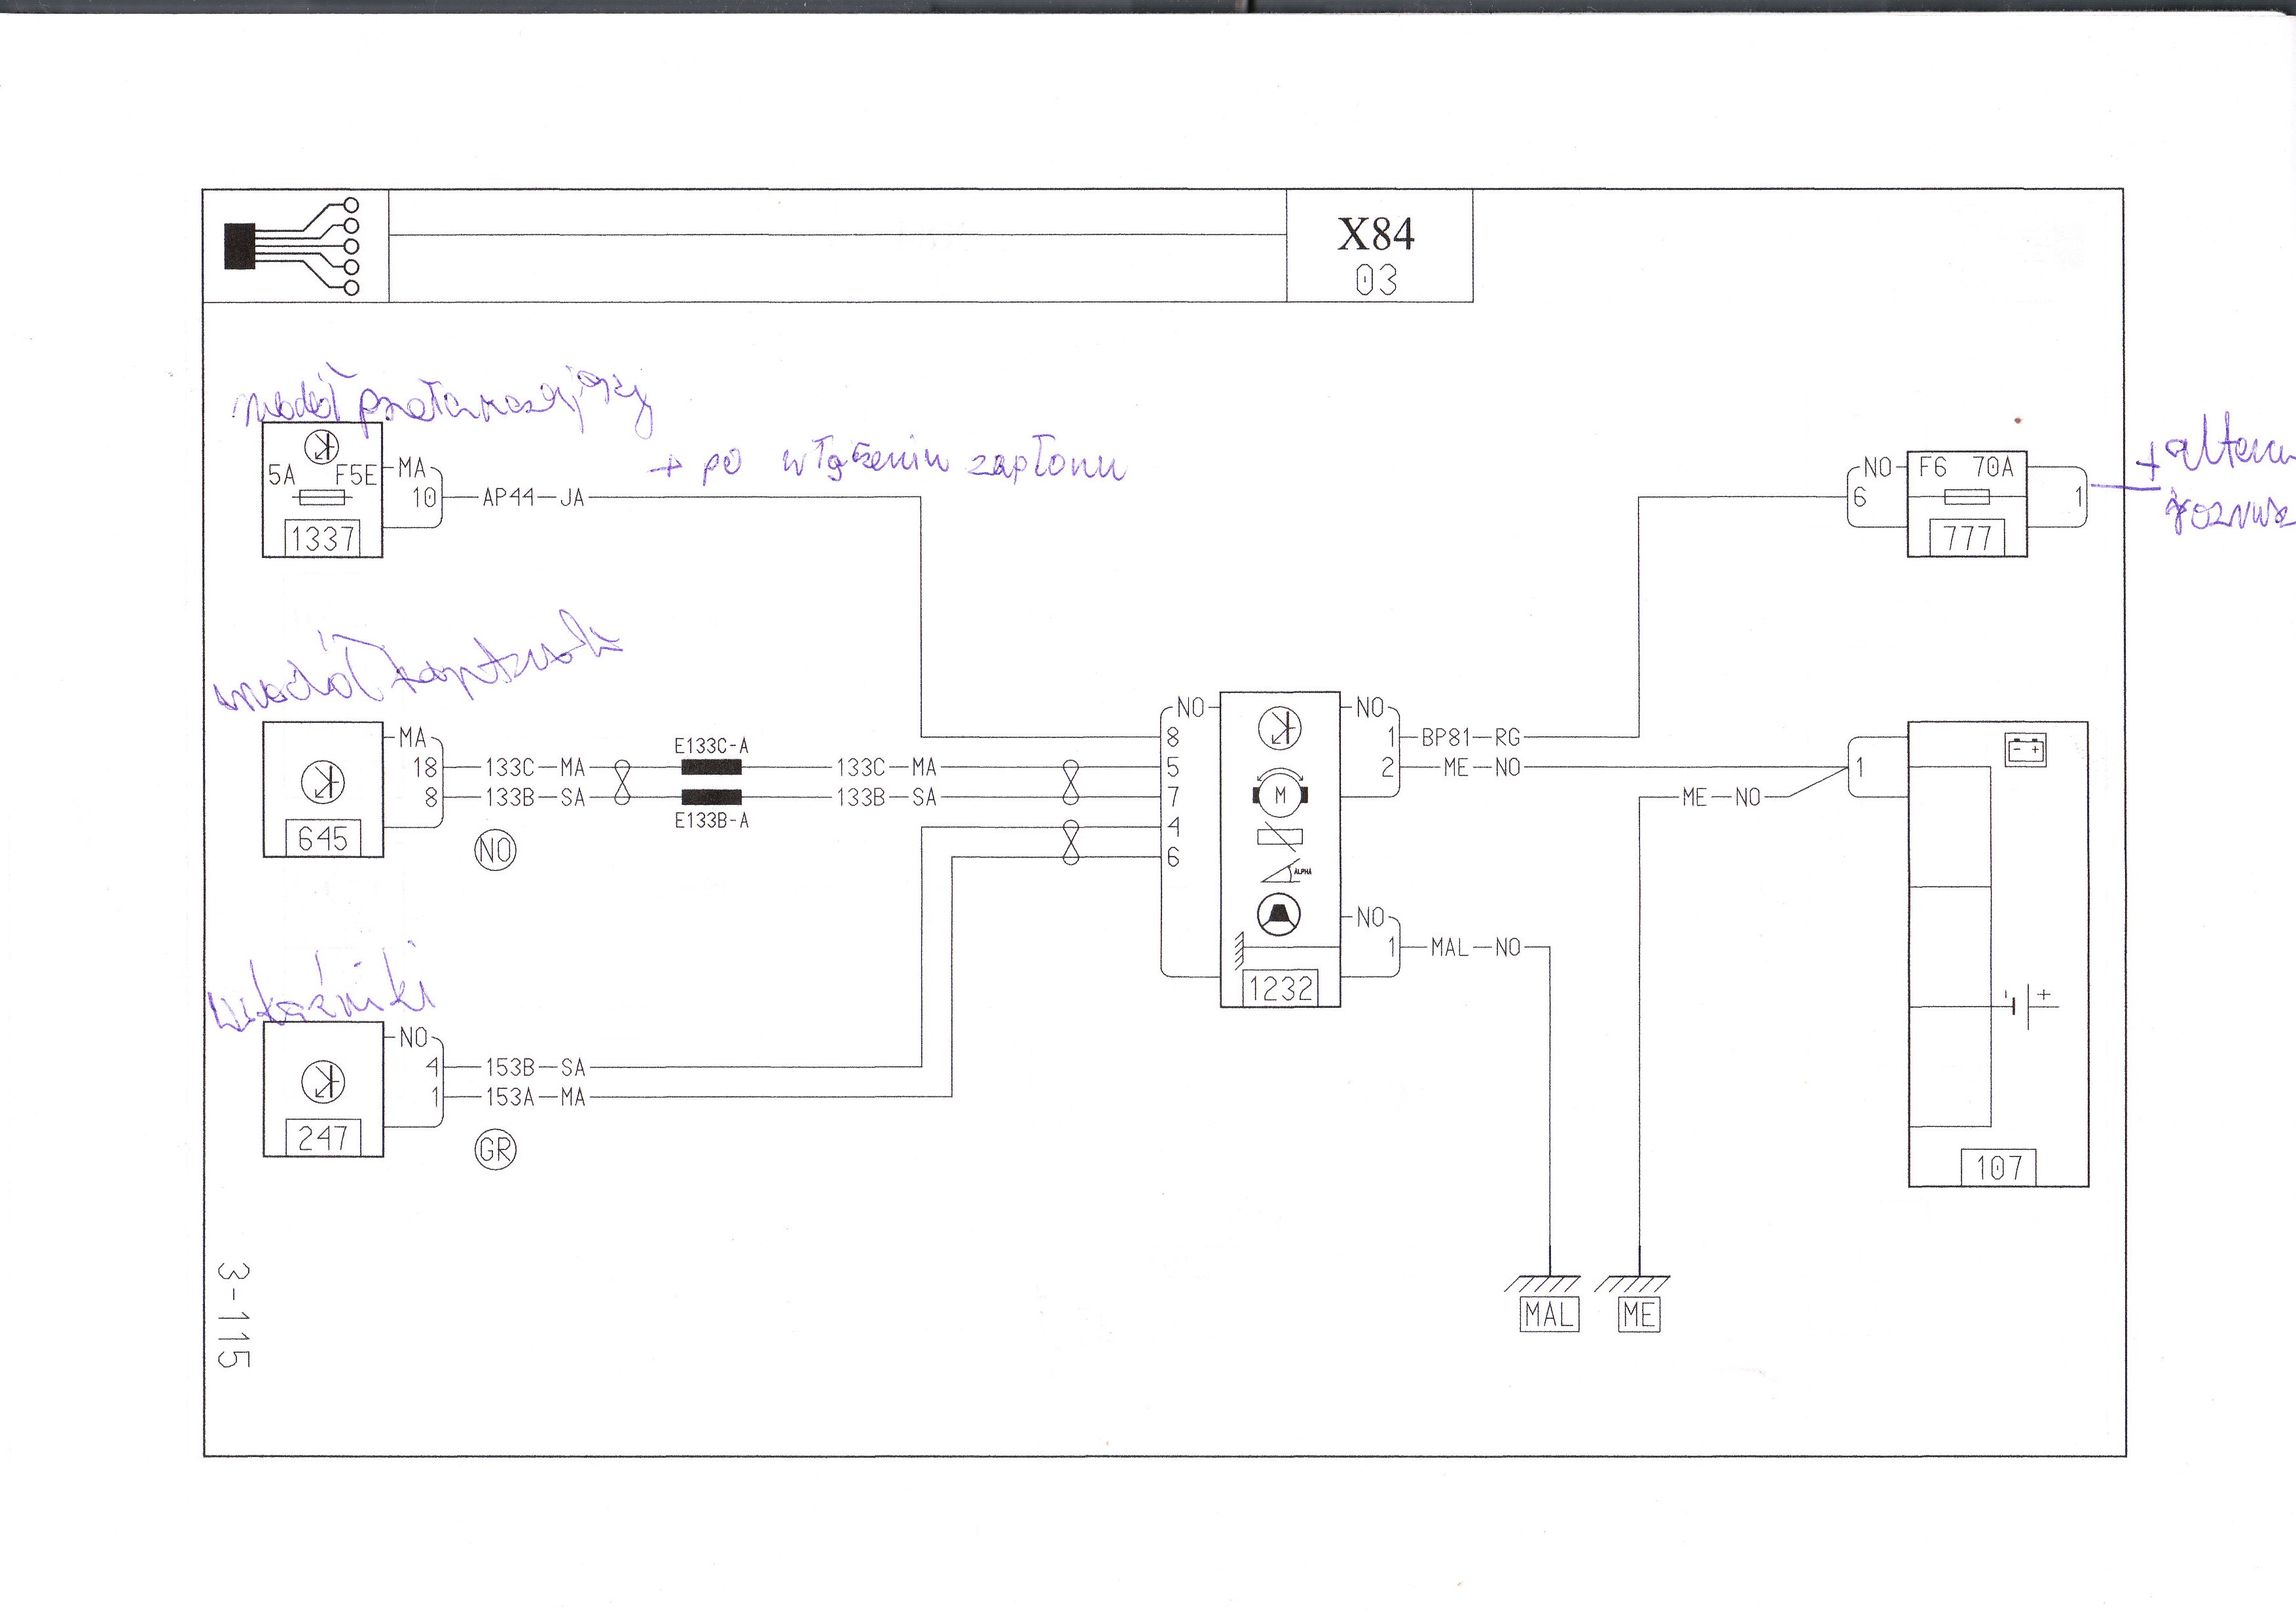The width and height of the screenshot is (2296, 1624).
Task: Click the transistor symbol in box 247
Action: [323, 1081]
